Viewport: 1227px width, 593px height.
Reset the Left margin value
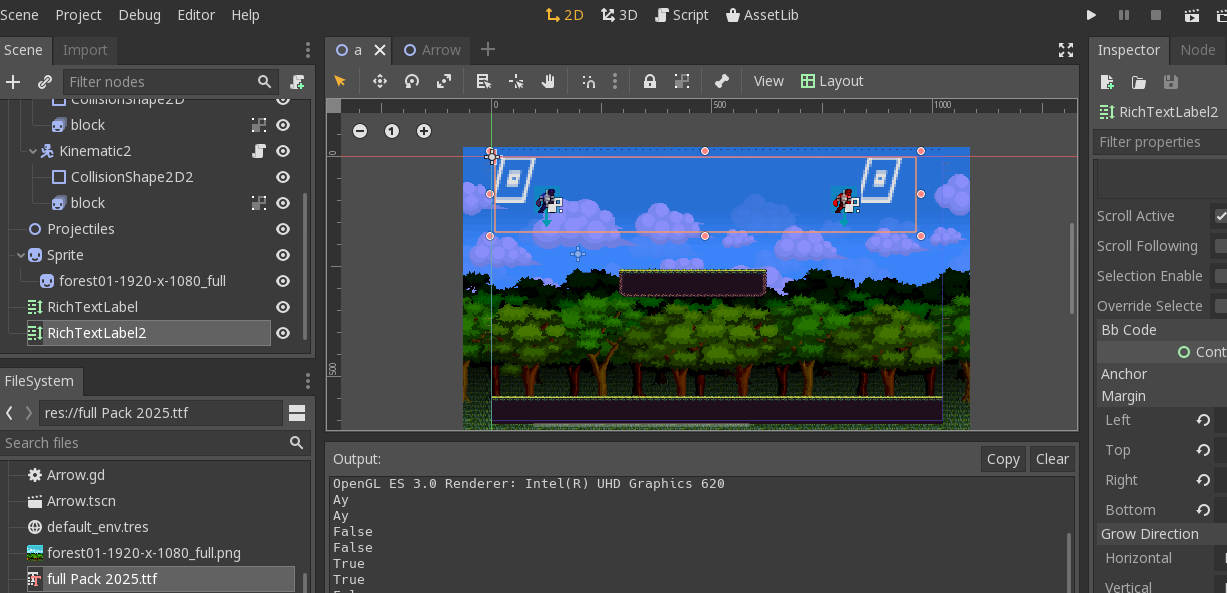tap(1203, 420)
